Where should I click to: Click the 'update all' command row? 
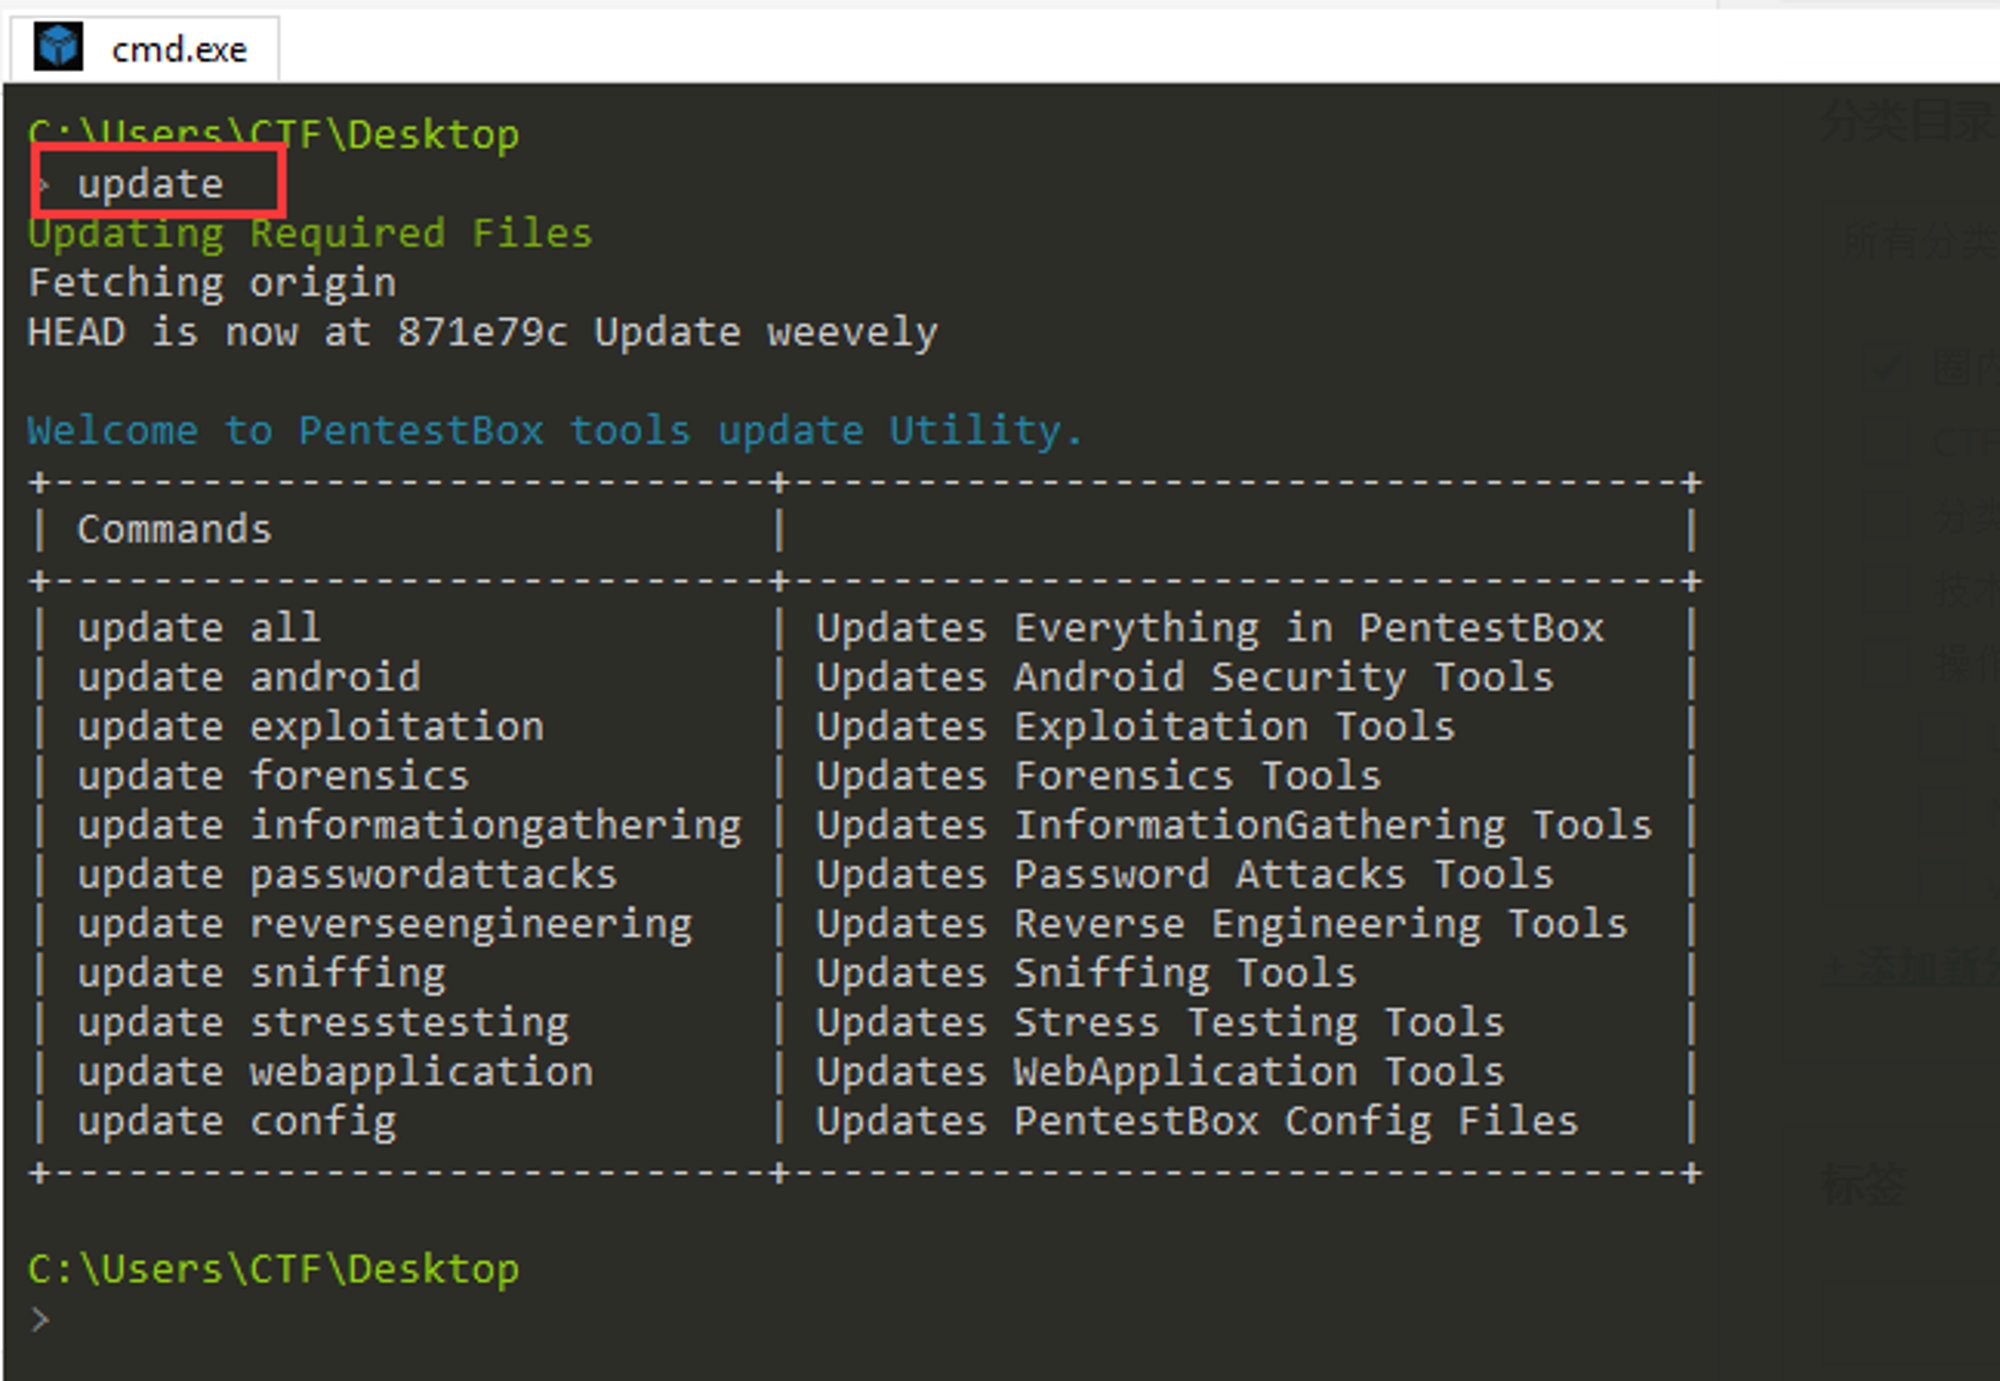[x=200, y=628]
